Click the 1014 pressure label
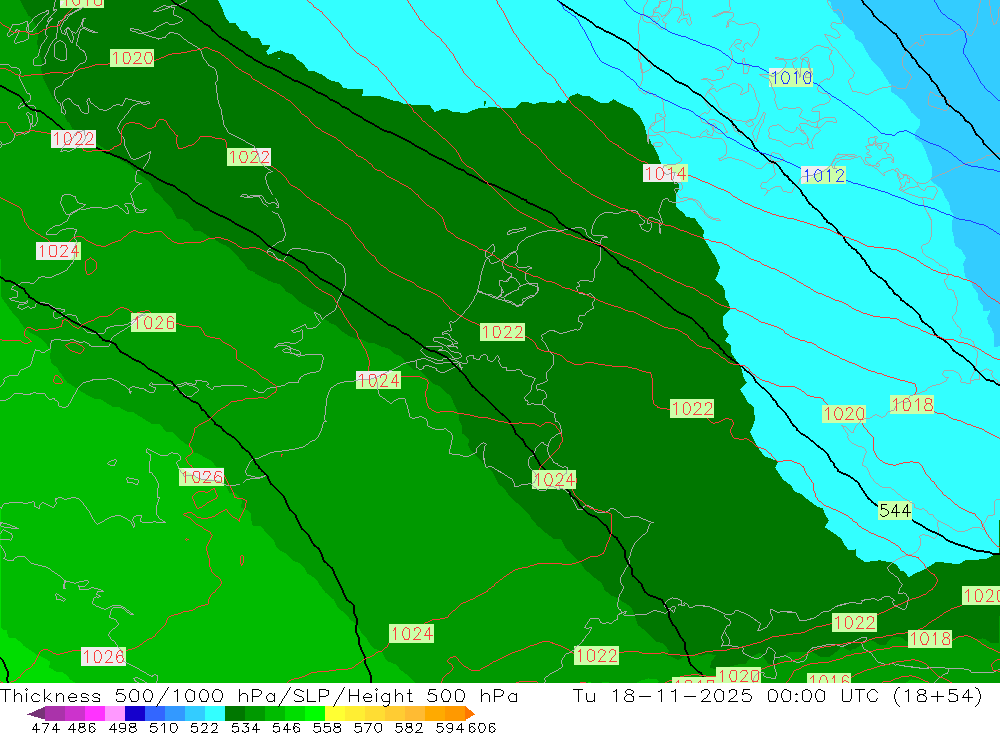 [665, 173]
